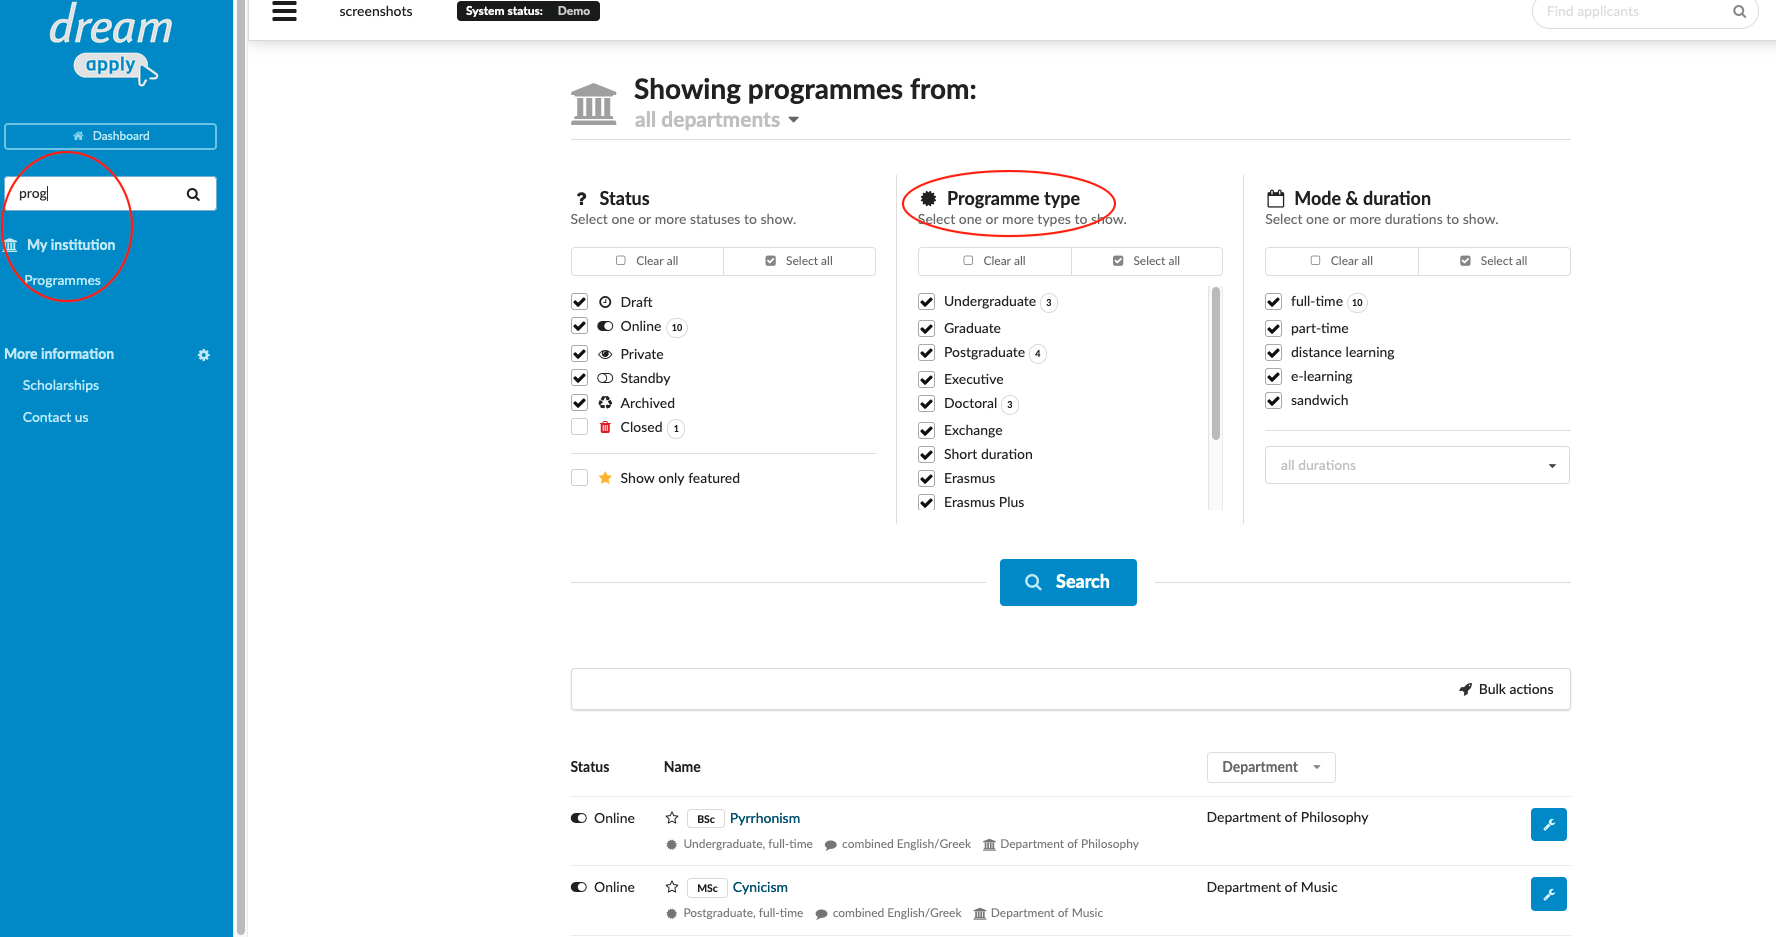This screenshot has height=937, width=1776.
Task: Star the Cynicism programme as featured
Action: point(672,887)
